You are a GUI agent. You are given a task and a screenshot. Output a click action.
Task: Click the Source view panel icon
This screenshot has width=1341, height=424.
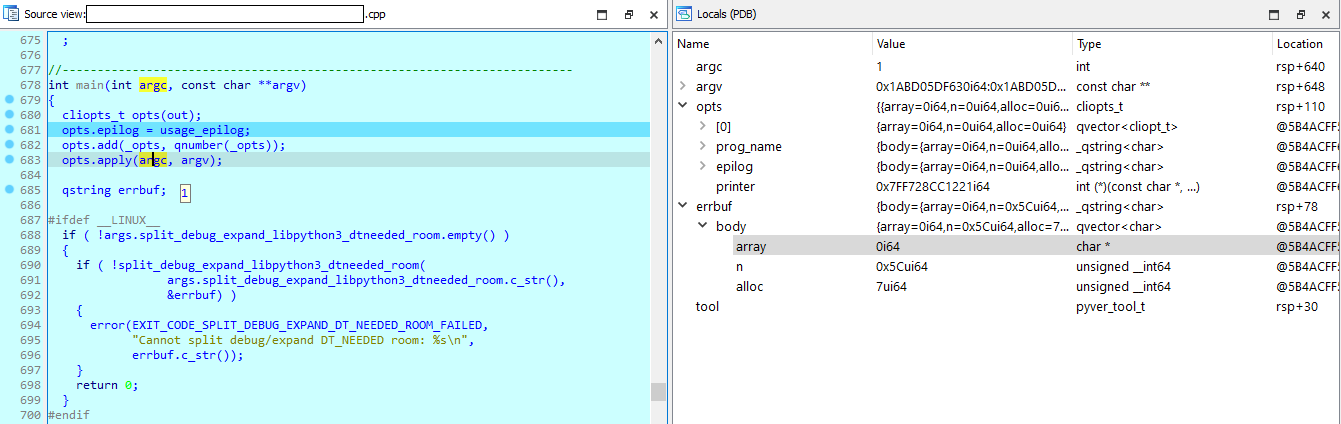(11, 15)
